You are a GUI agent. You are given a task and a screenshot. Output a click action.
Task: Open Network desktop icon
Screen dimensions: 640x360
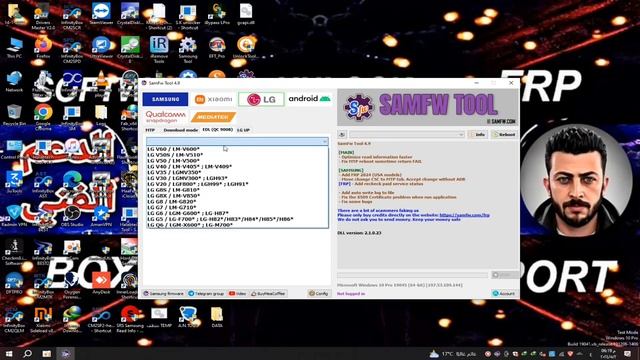point(14,82)
